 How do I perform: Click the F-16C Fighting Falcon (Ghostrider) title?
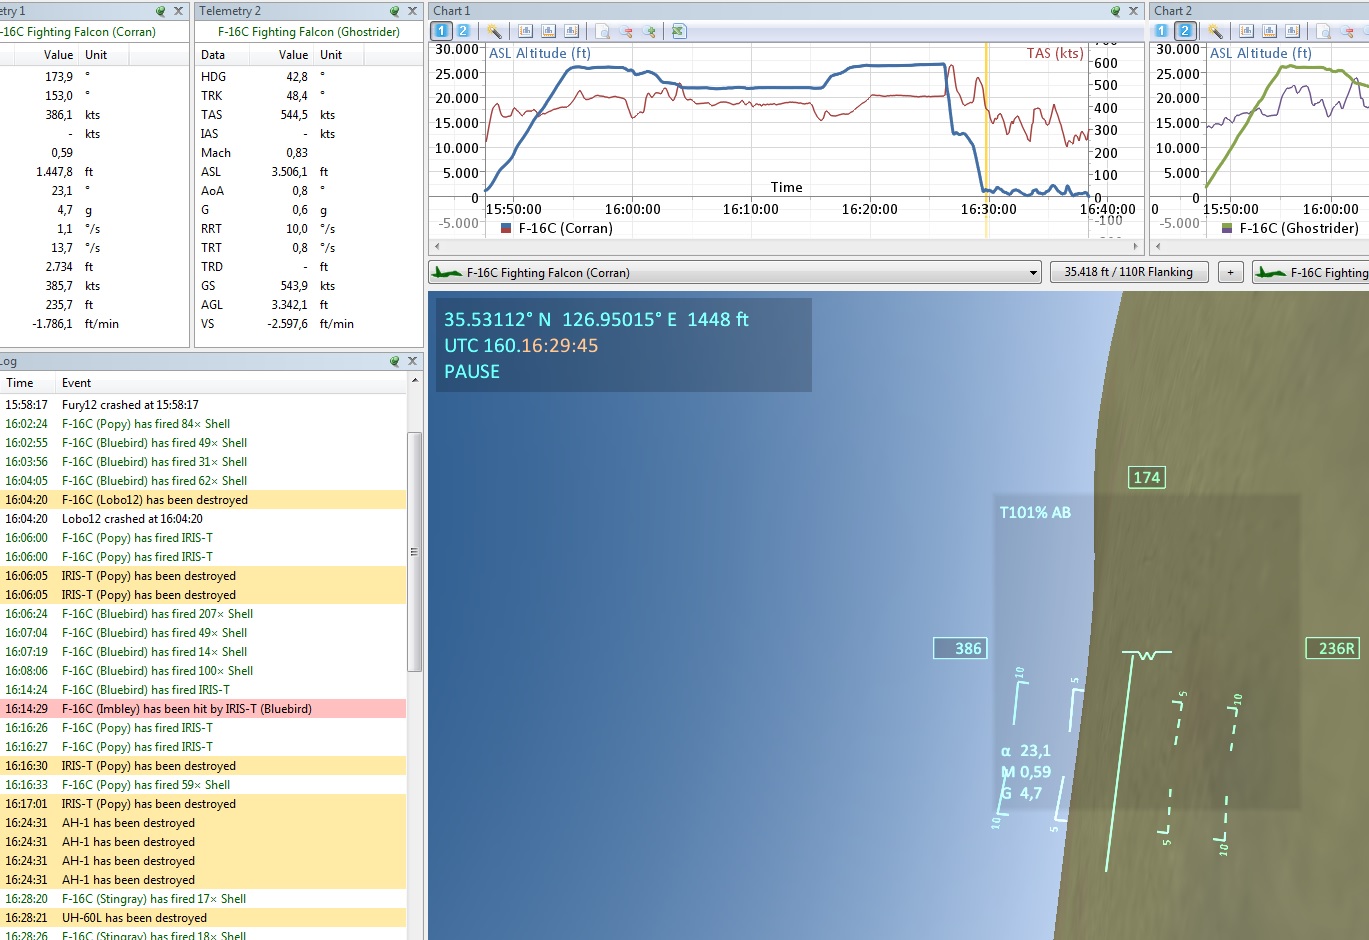309,32
